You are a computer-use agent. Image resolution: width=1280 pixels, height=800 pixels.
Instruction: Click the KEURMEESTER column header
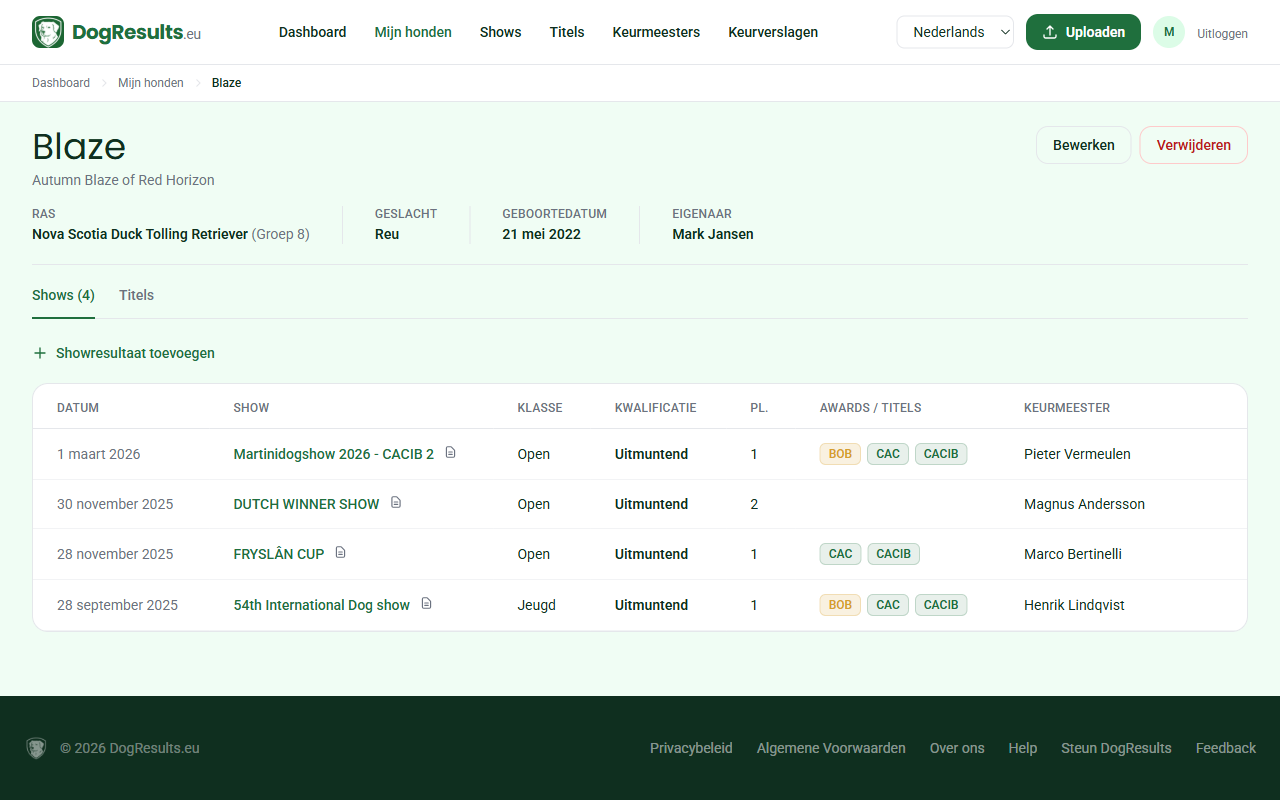pyautogui.click(x=1067, y=408)
